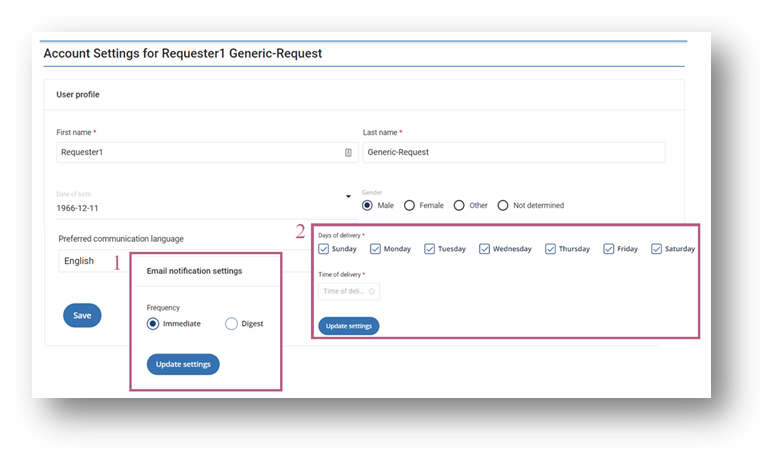776x463 pixels.
Task: Toggle the Tuesday delivery checkbox
Action: click(x=430, y=249)
